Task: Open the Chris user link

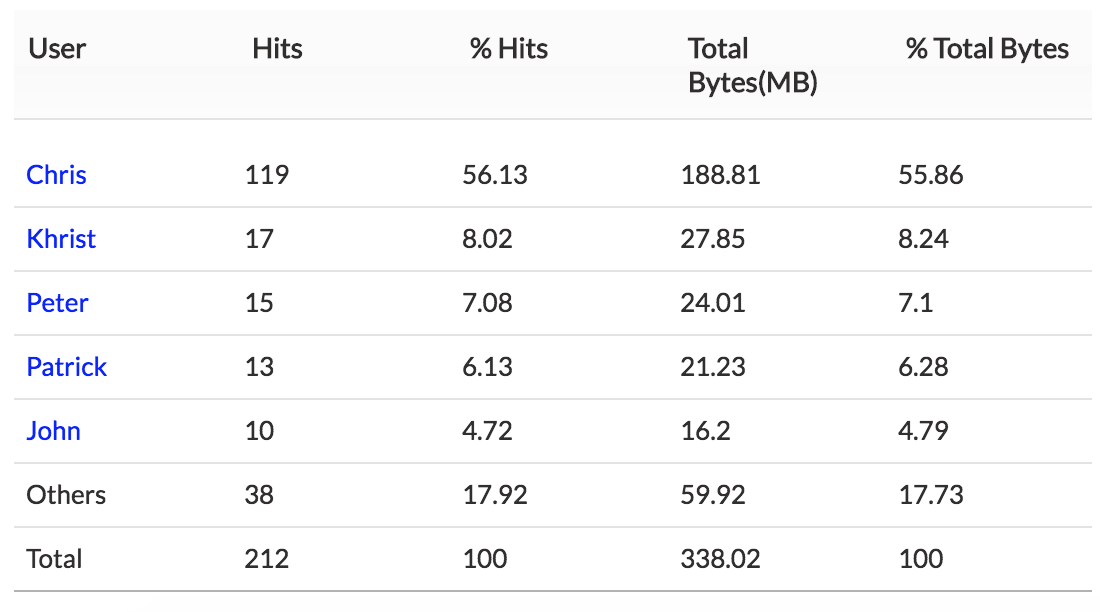Action: point(56,175)
